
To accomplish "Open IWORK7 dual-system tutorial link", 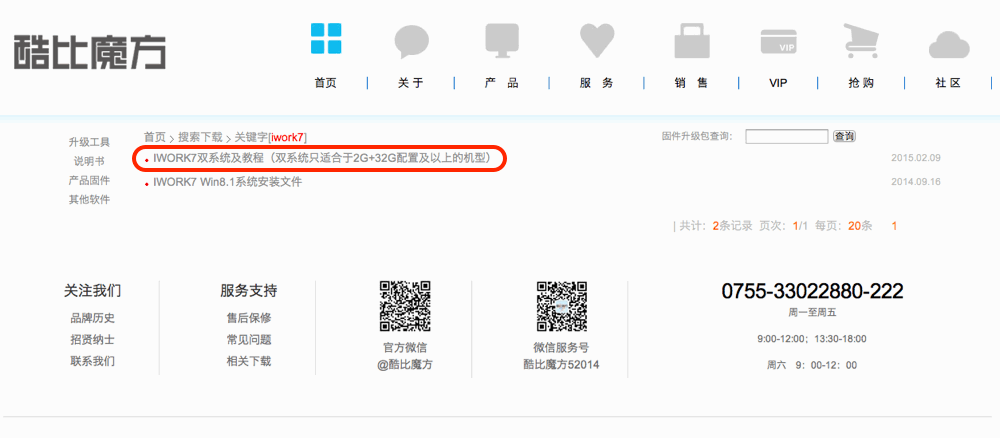I will [x=321, y=158].
